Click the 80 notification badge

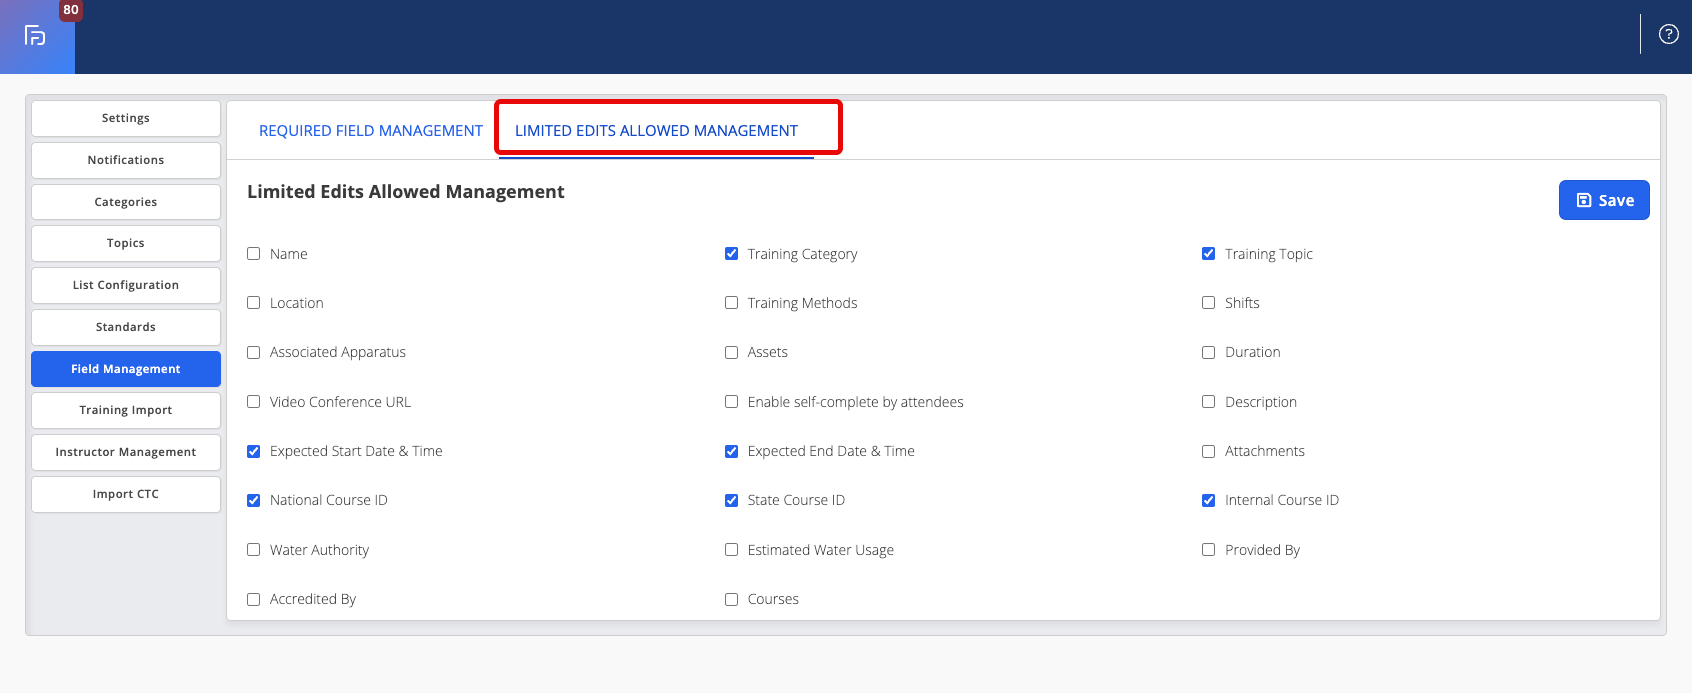pos(71,10)
